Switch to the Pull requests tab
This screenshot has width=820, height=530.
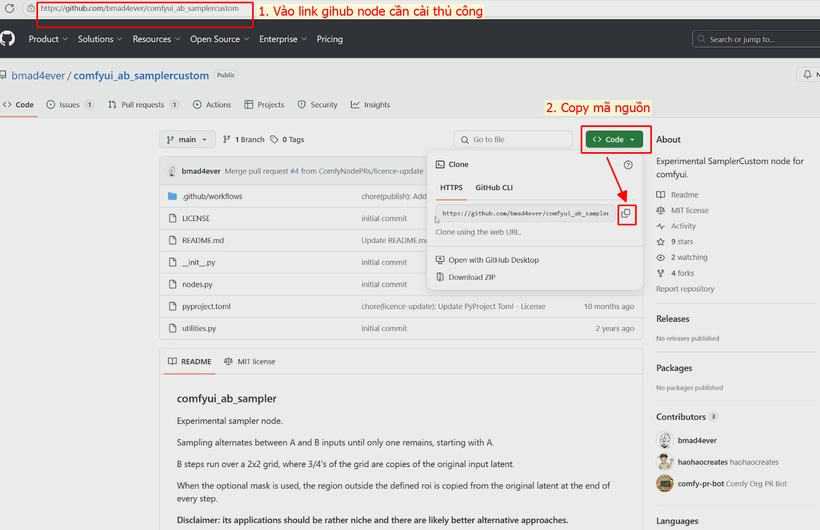(143, 105)
